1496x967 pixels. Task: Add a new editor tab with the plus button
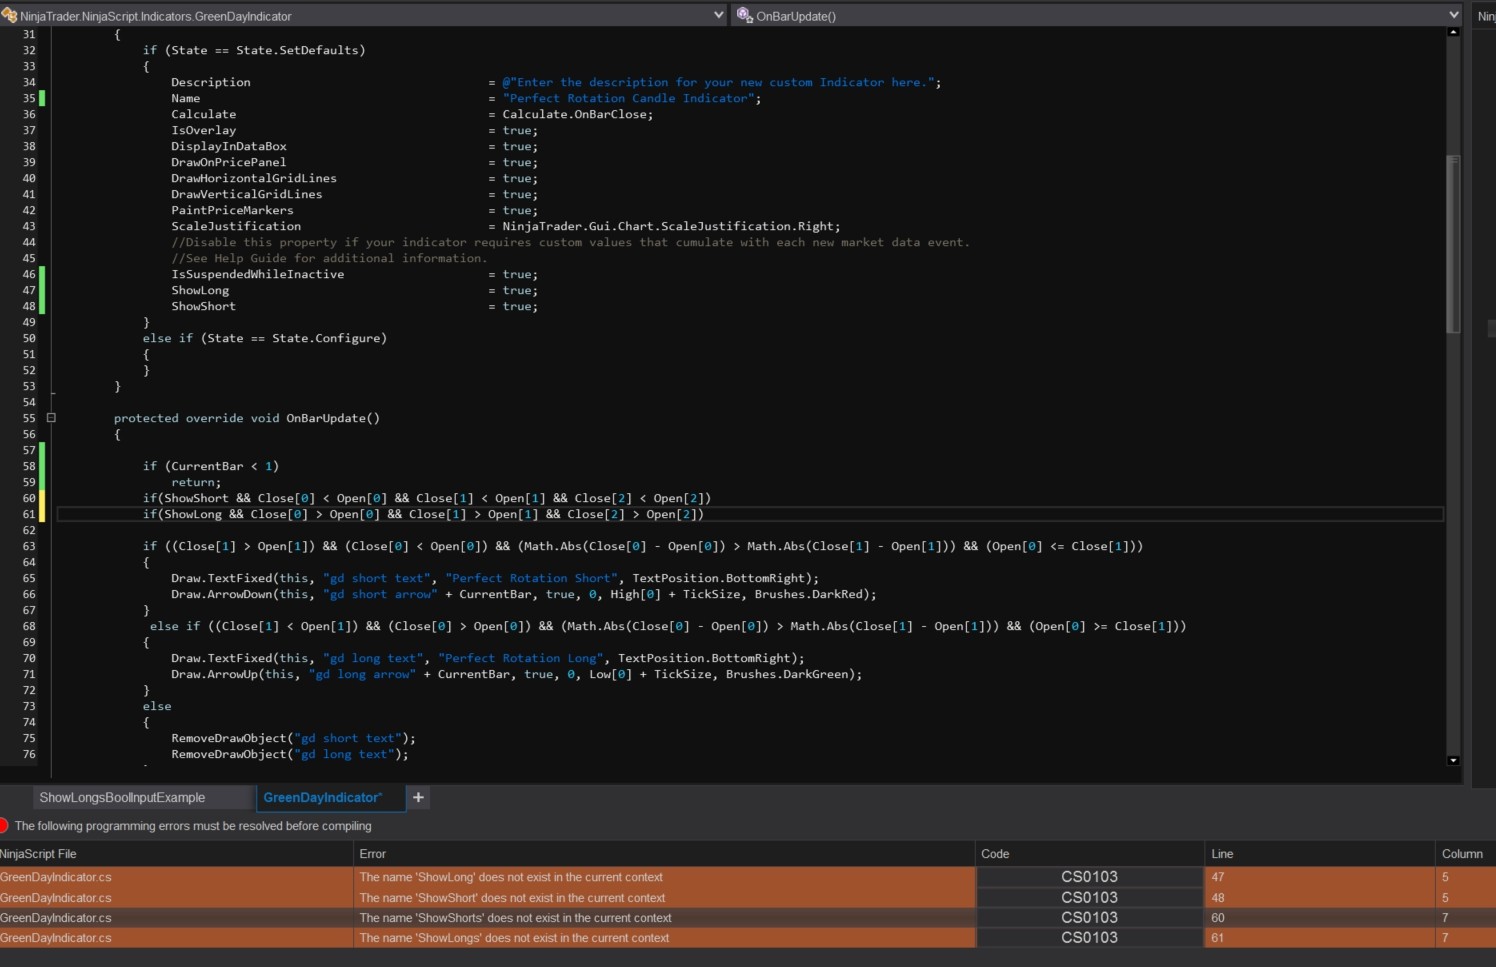[418, 797]
